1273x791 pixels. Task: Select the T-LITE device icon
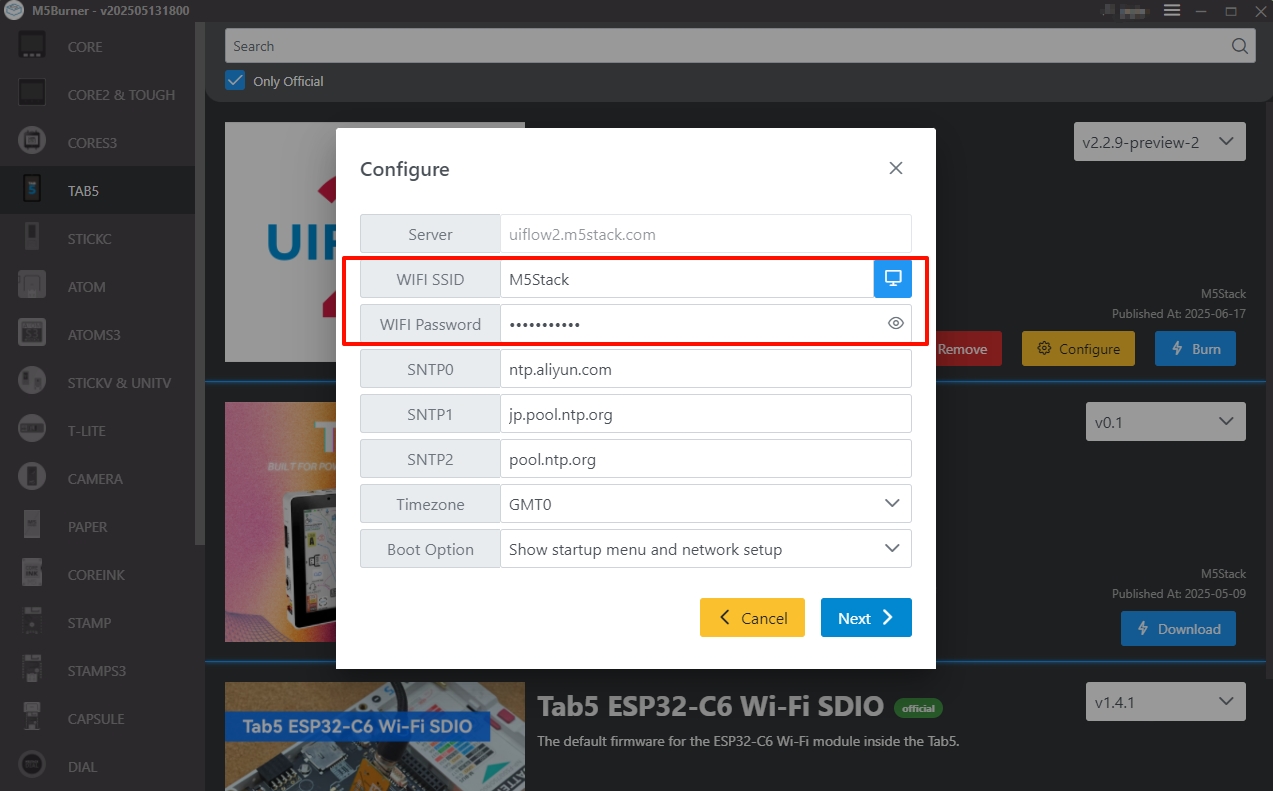pos(33,430)
